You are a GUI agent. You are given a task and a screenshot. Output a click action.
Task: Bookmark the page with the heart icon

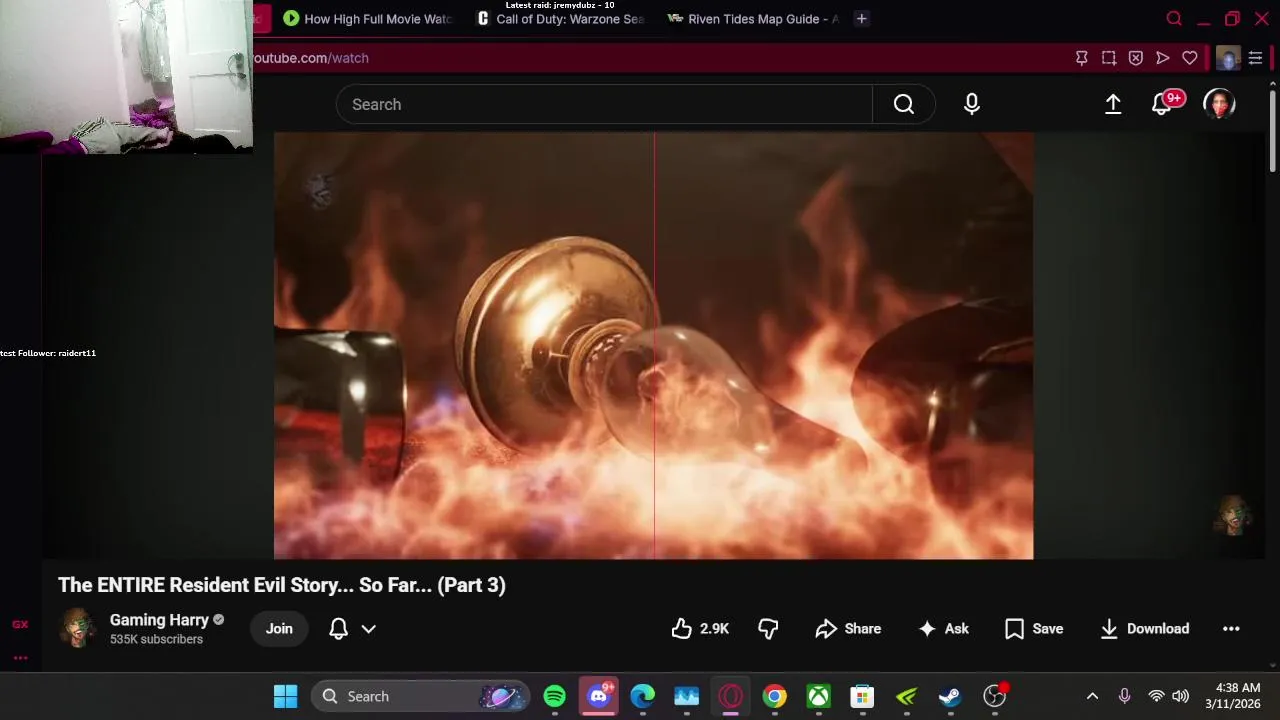(x=1190, y=58)
